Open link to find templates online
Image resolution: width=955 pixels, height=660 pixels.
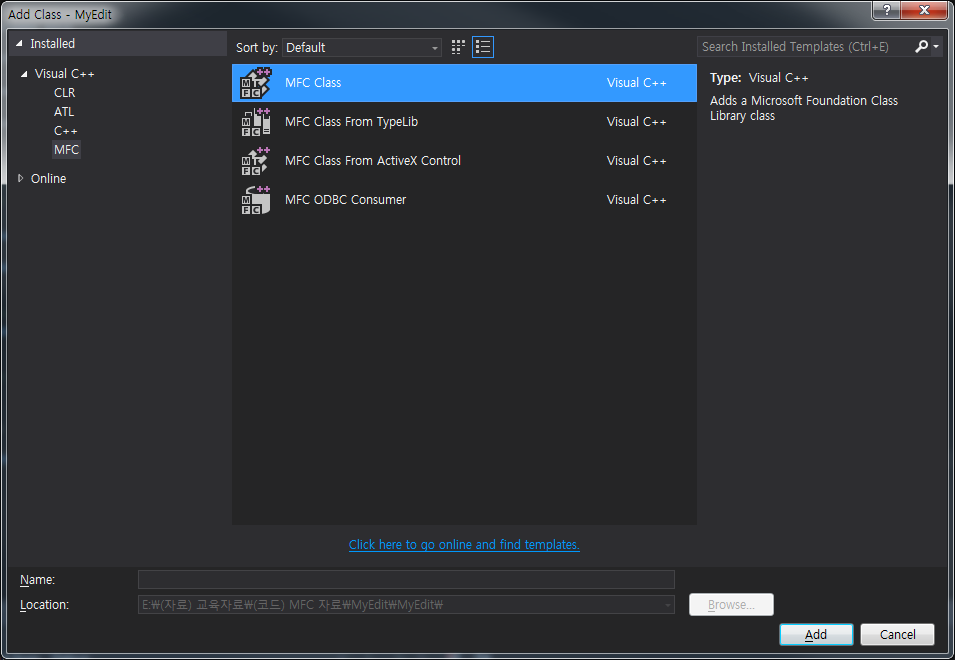point(464,544)
